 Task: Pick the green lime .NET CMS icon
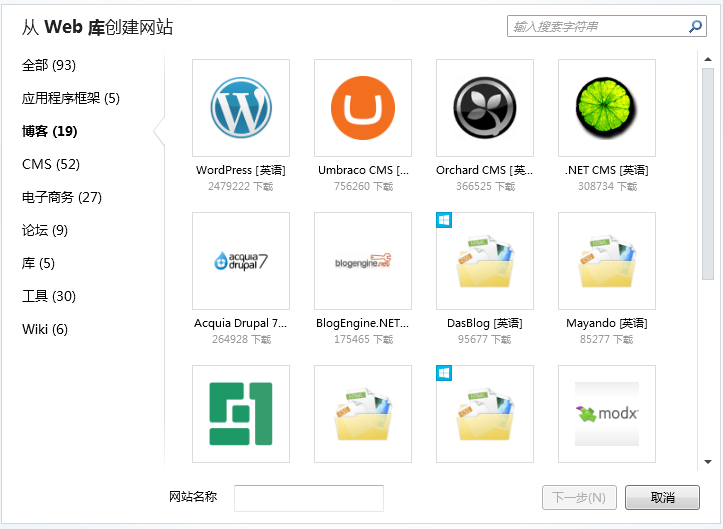pos(607,108)
